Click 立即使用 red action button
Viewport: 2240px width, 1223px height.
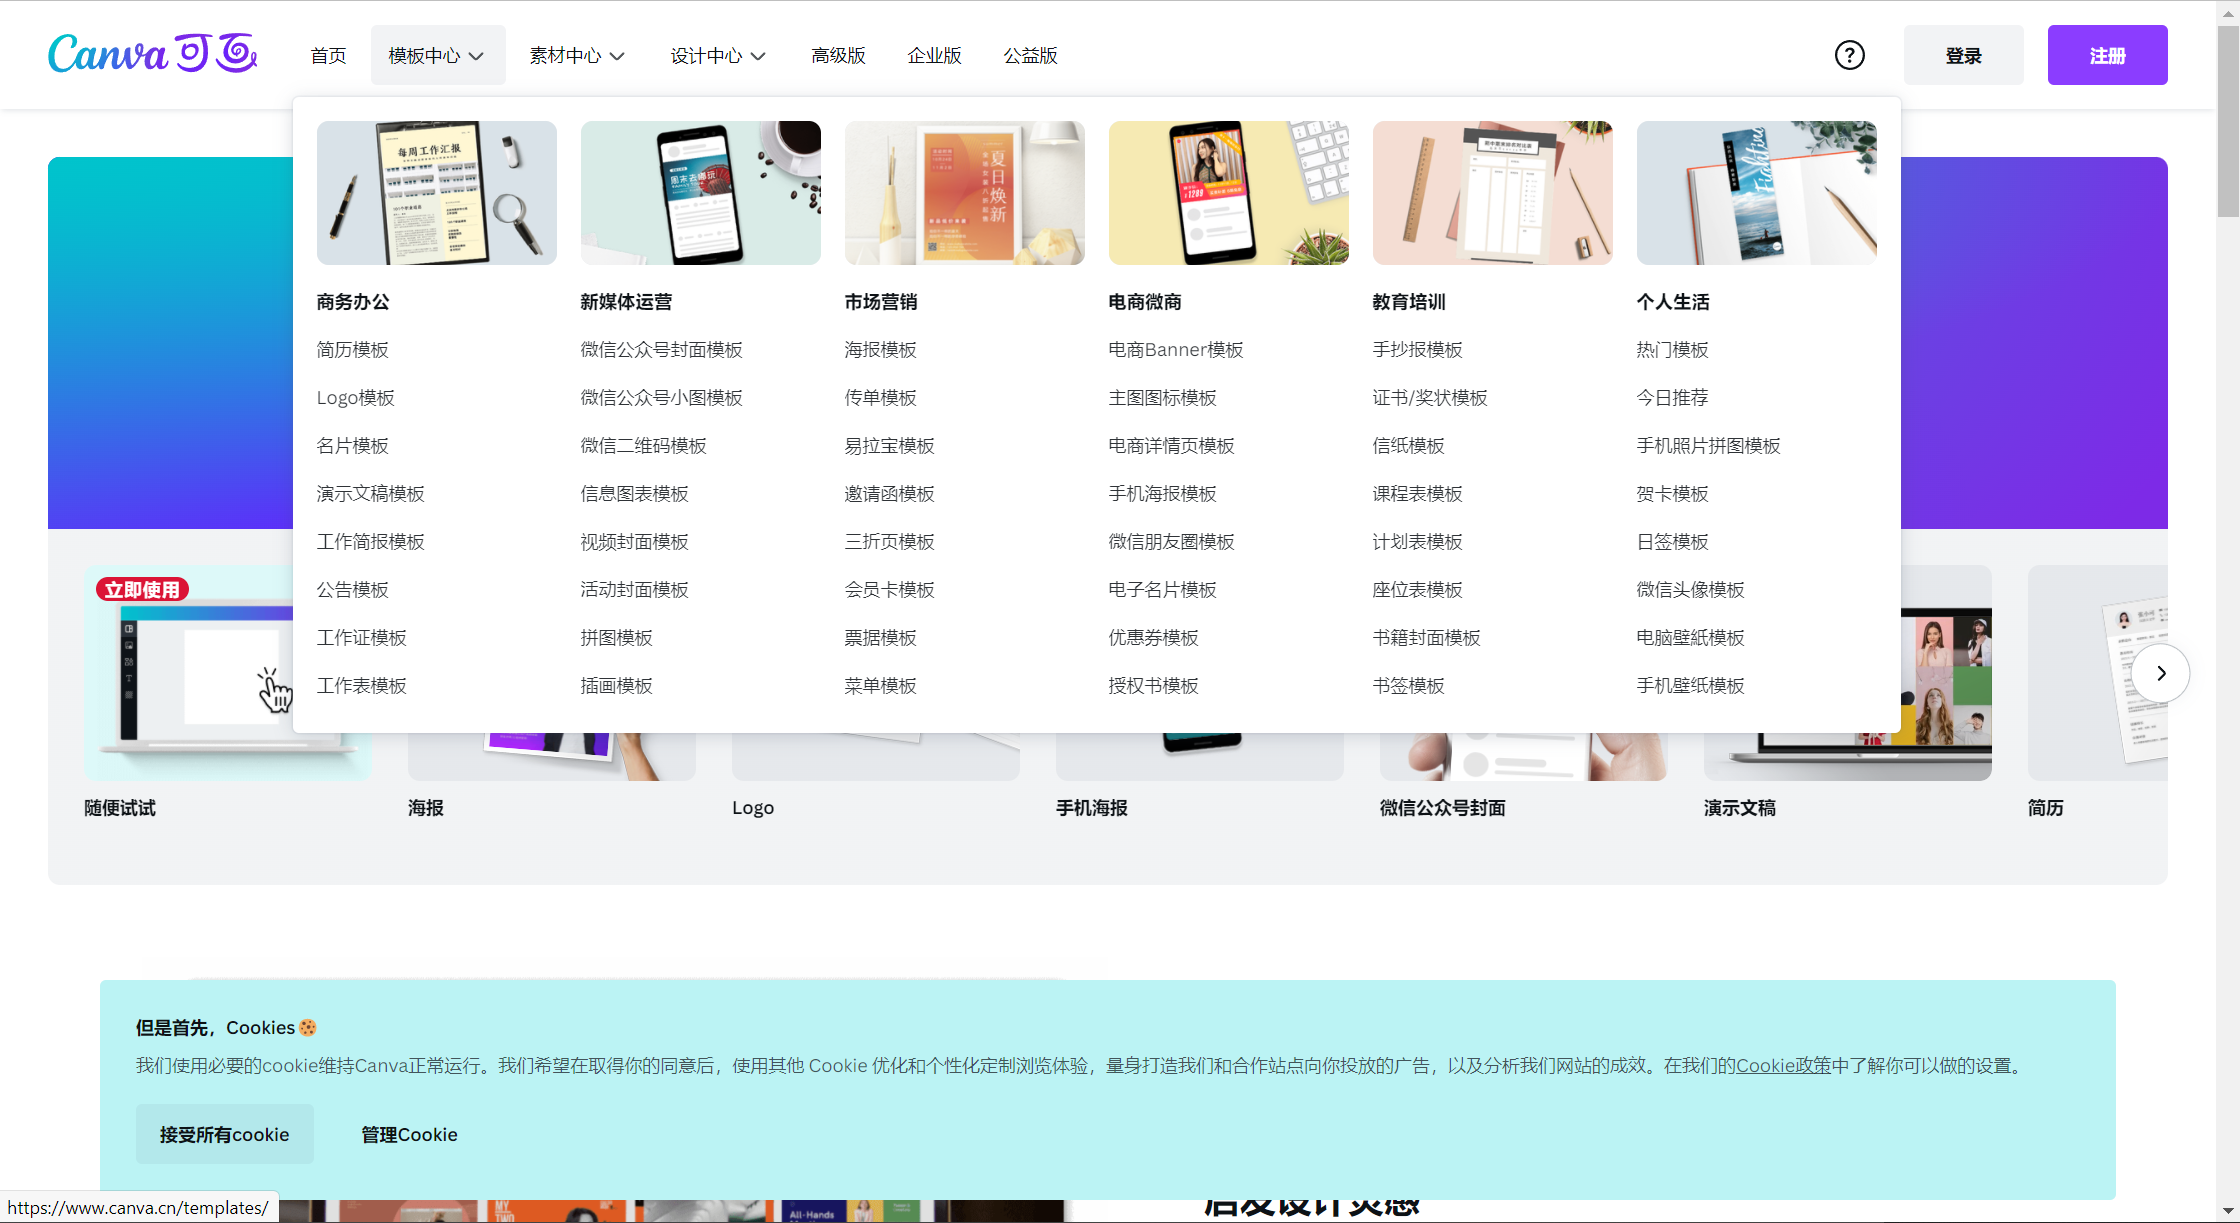point(143,589)
